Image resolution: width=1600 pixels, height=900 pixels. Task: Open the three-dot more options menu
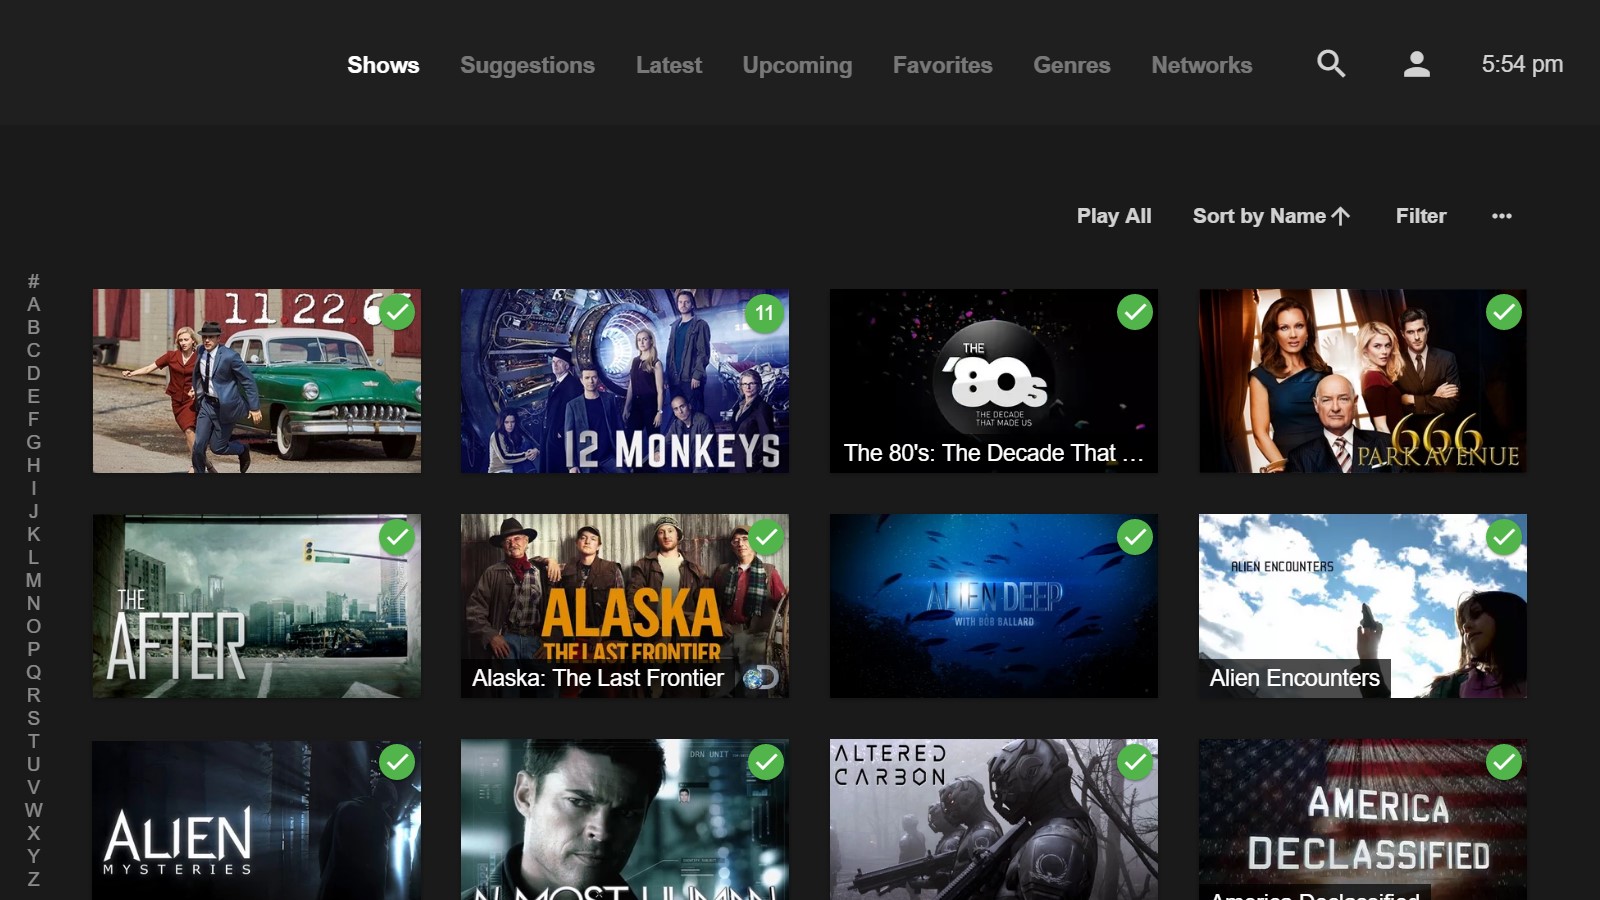1502,216
